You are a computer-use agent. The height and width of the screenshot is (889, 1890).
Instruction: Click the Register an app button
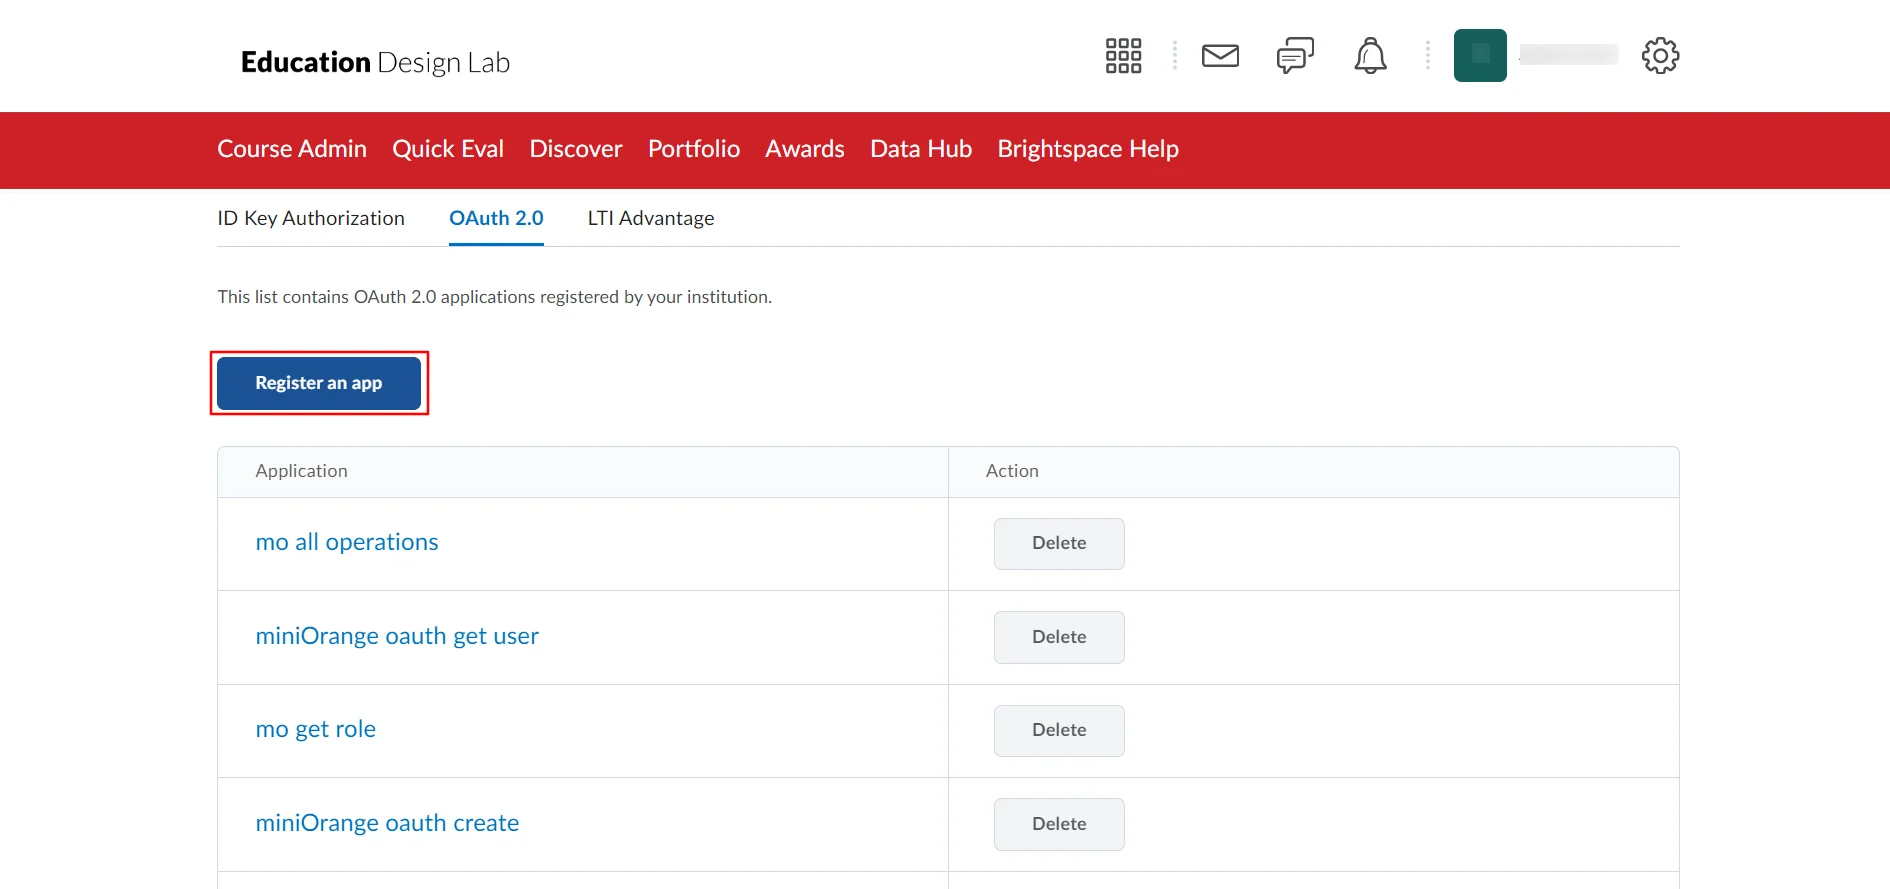coord(319,383)
